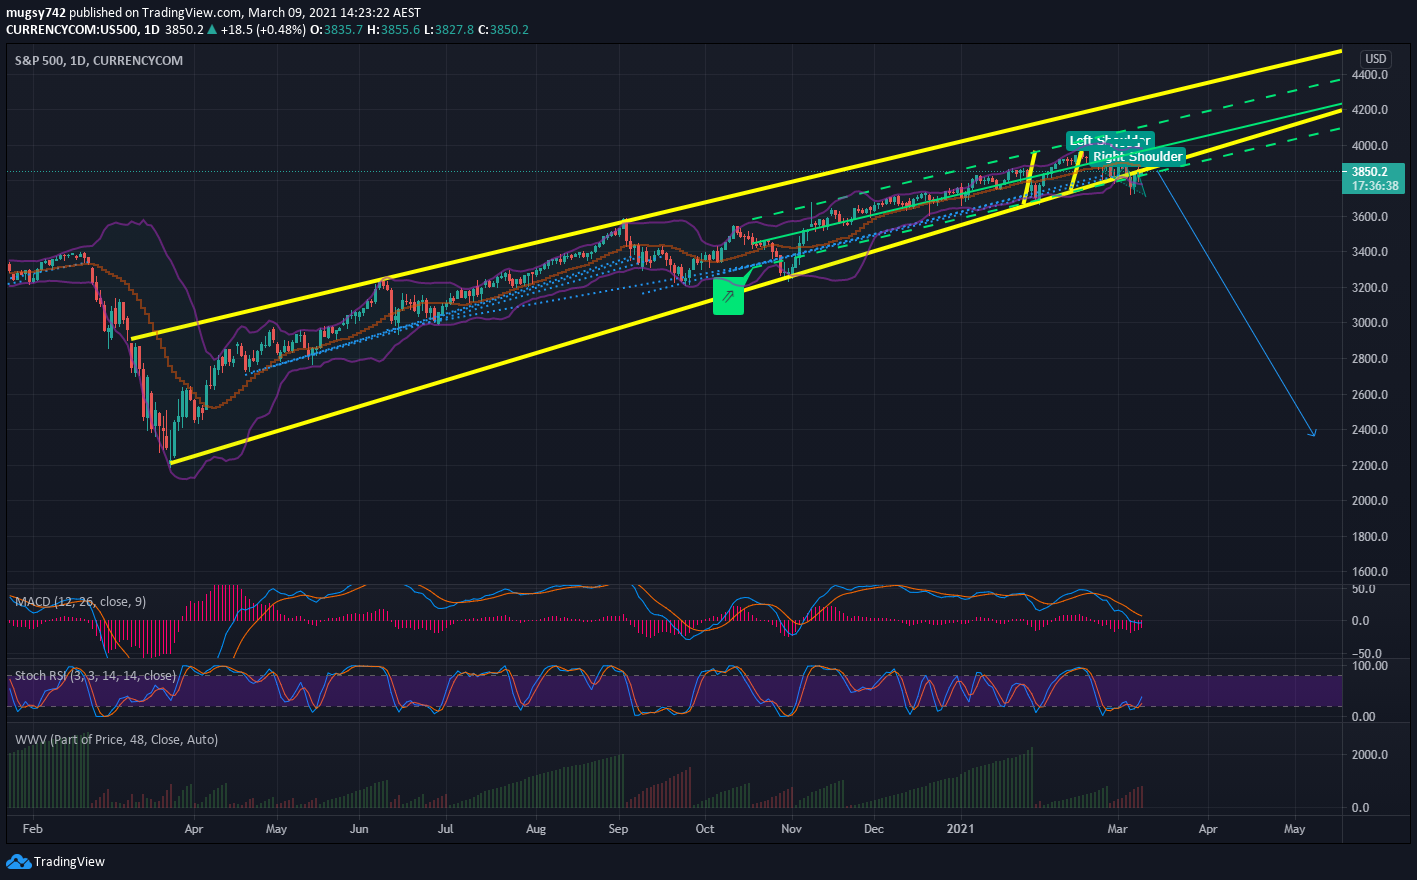The height and width of the screenshot is (880, 1417).
Task: Click the current price tag 3850.2
Action: click(x=1372, y=172)
